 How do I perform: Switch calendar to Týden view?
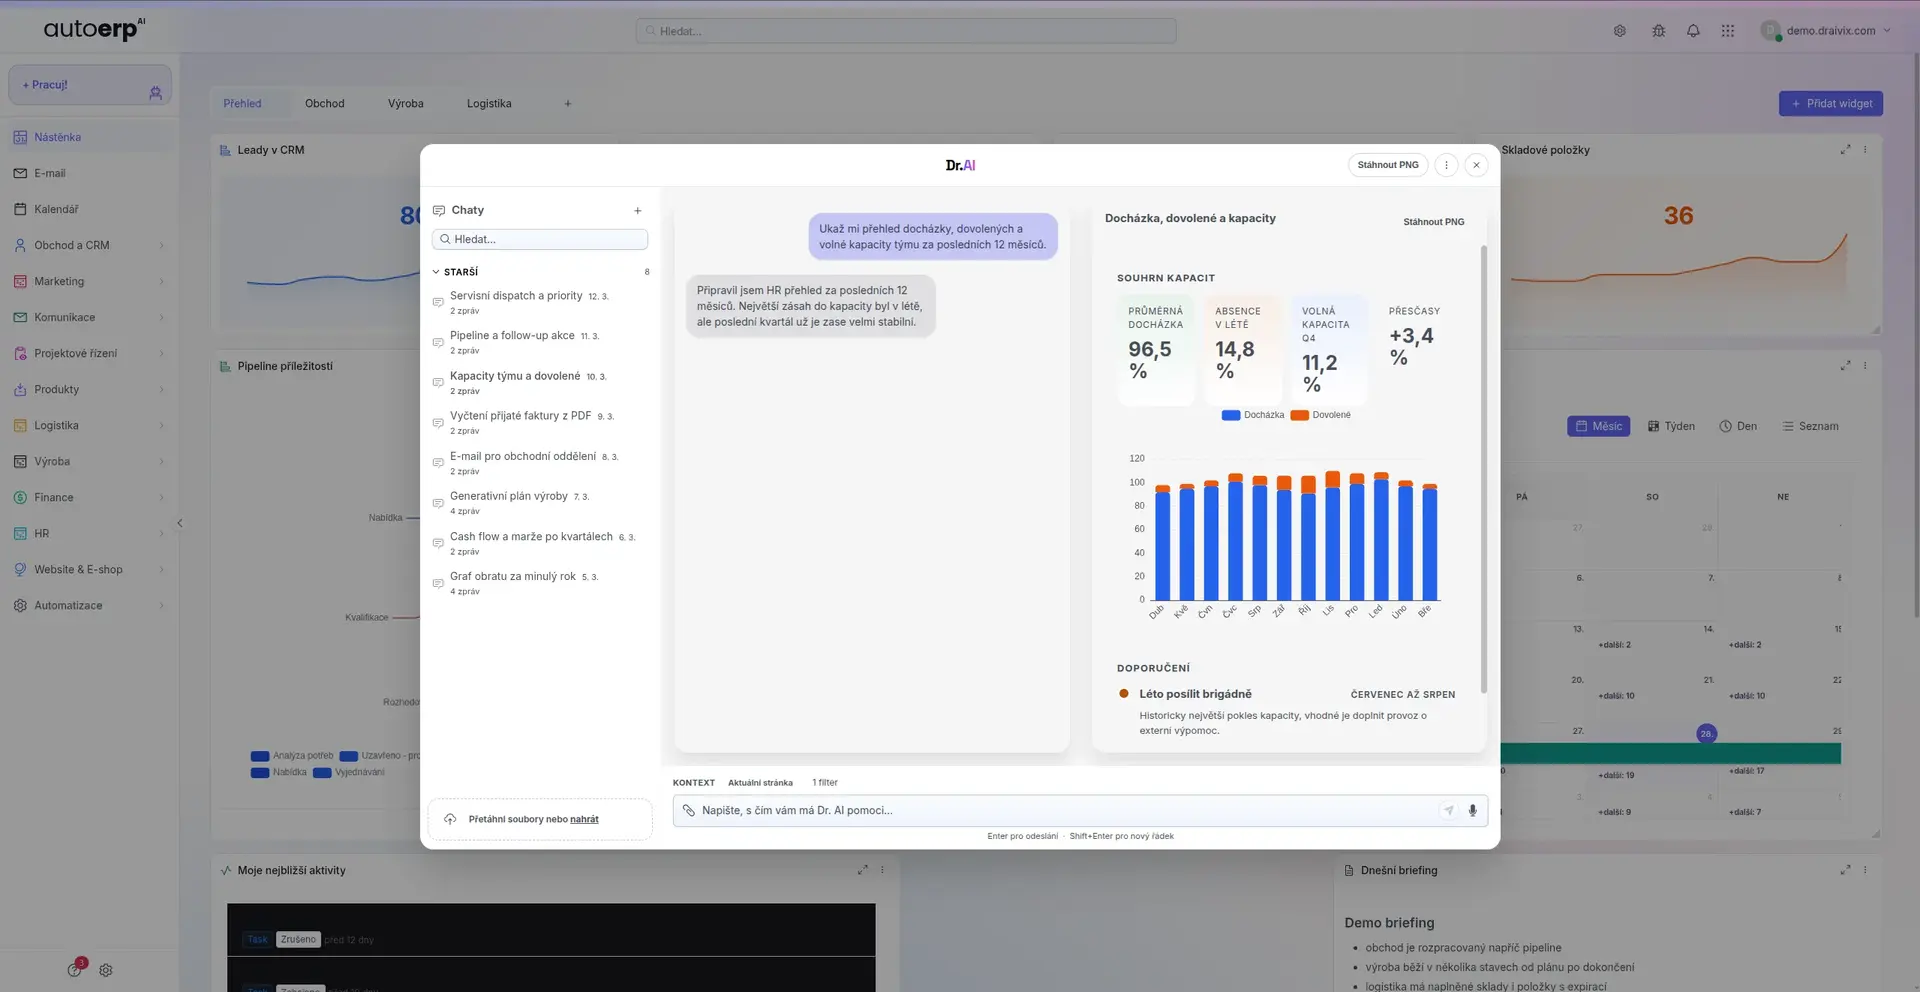tap(1671, 426)
